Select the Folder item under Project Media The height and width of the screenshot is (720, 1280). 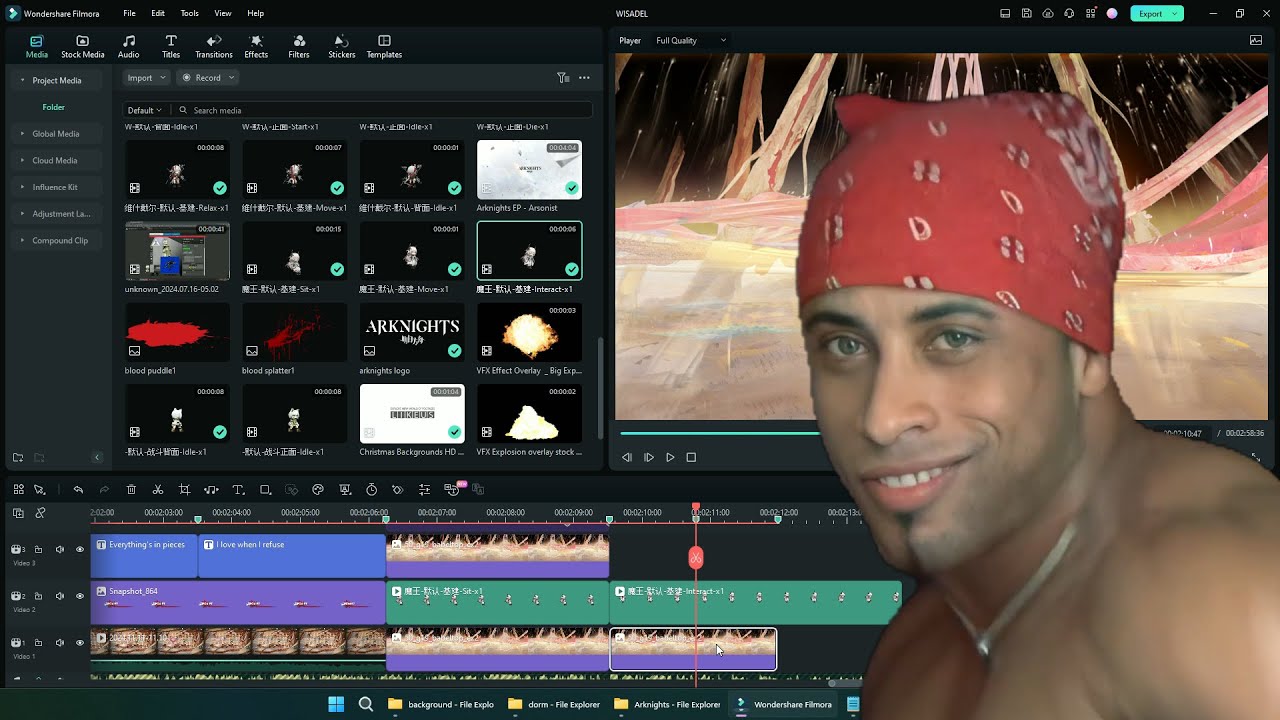point(53,107)
